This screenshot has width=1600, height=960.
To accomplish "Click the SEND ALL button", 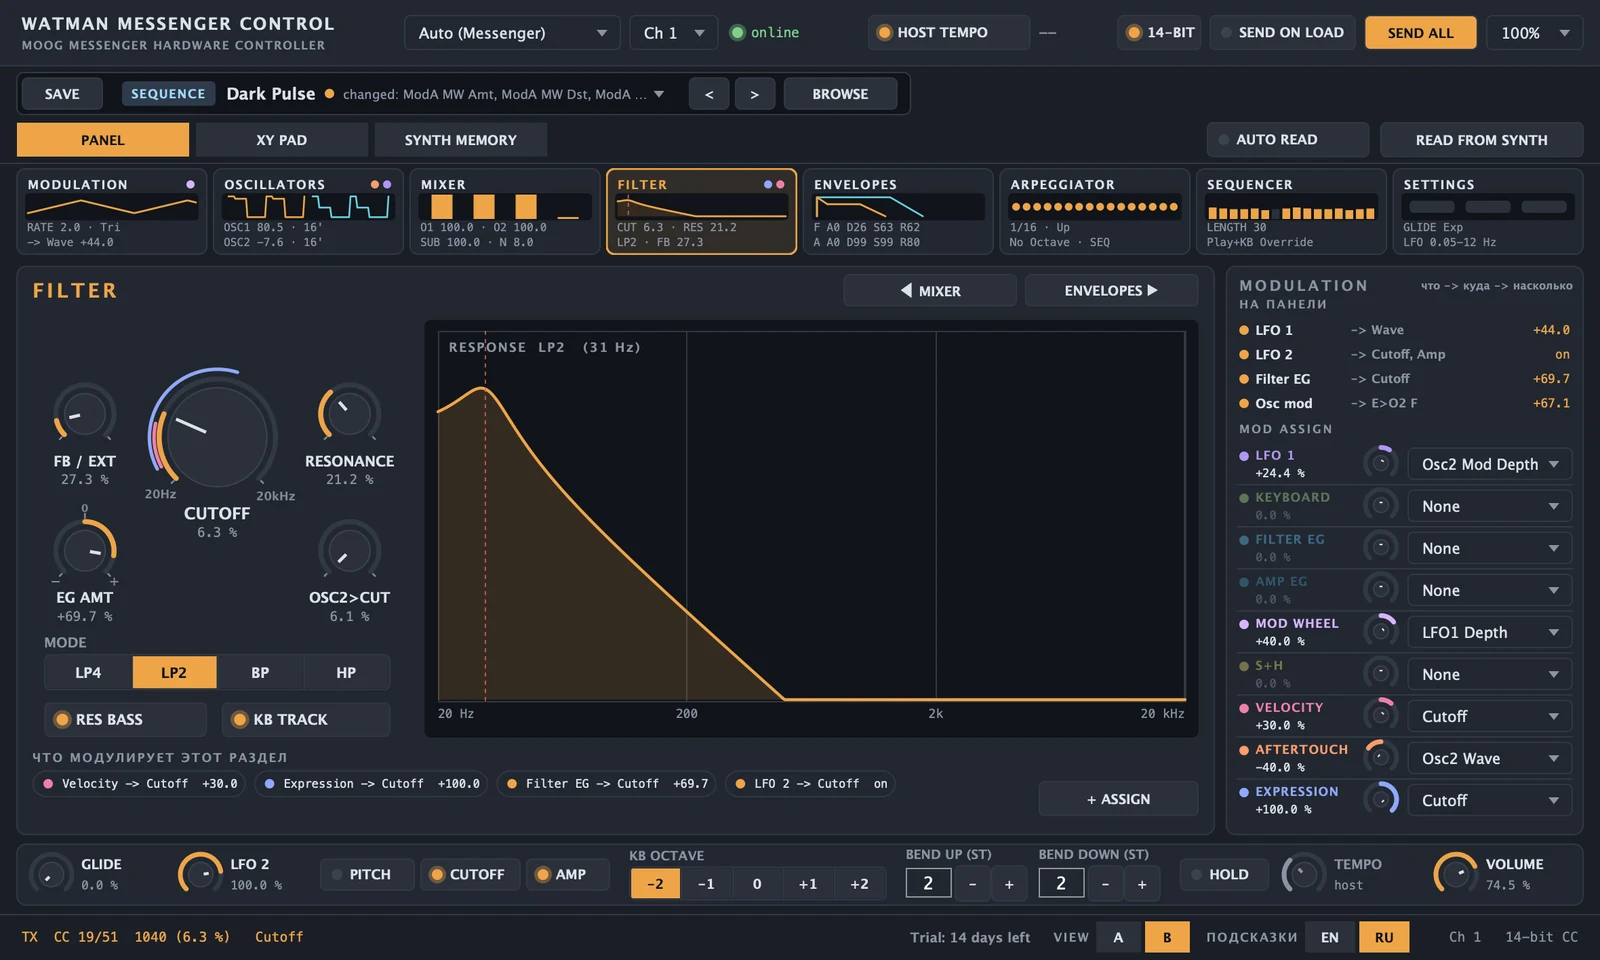I will (x=1420, y=33).
